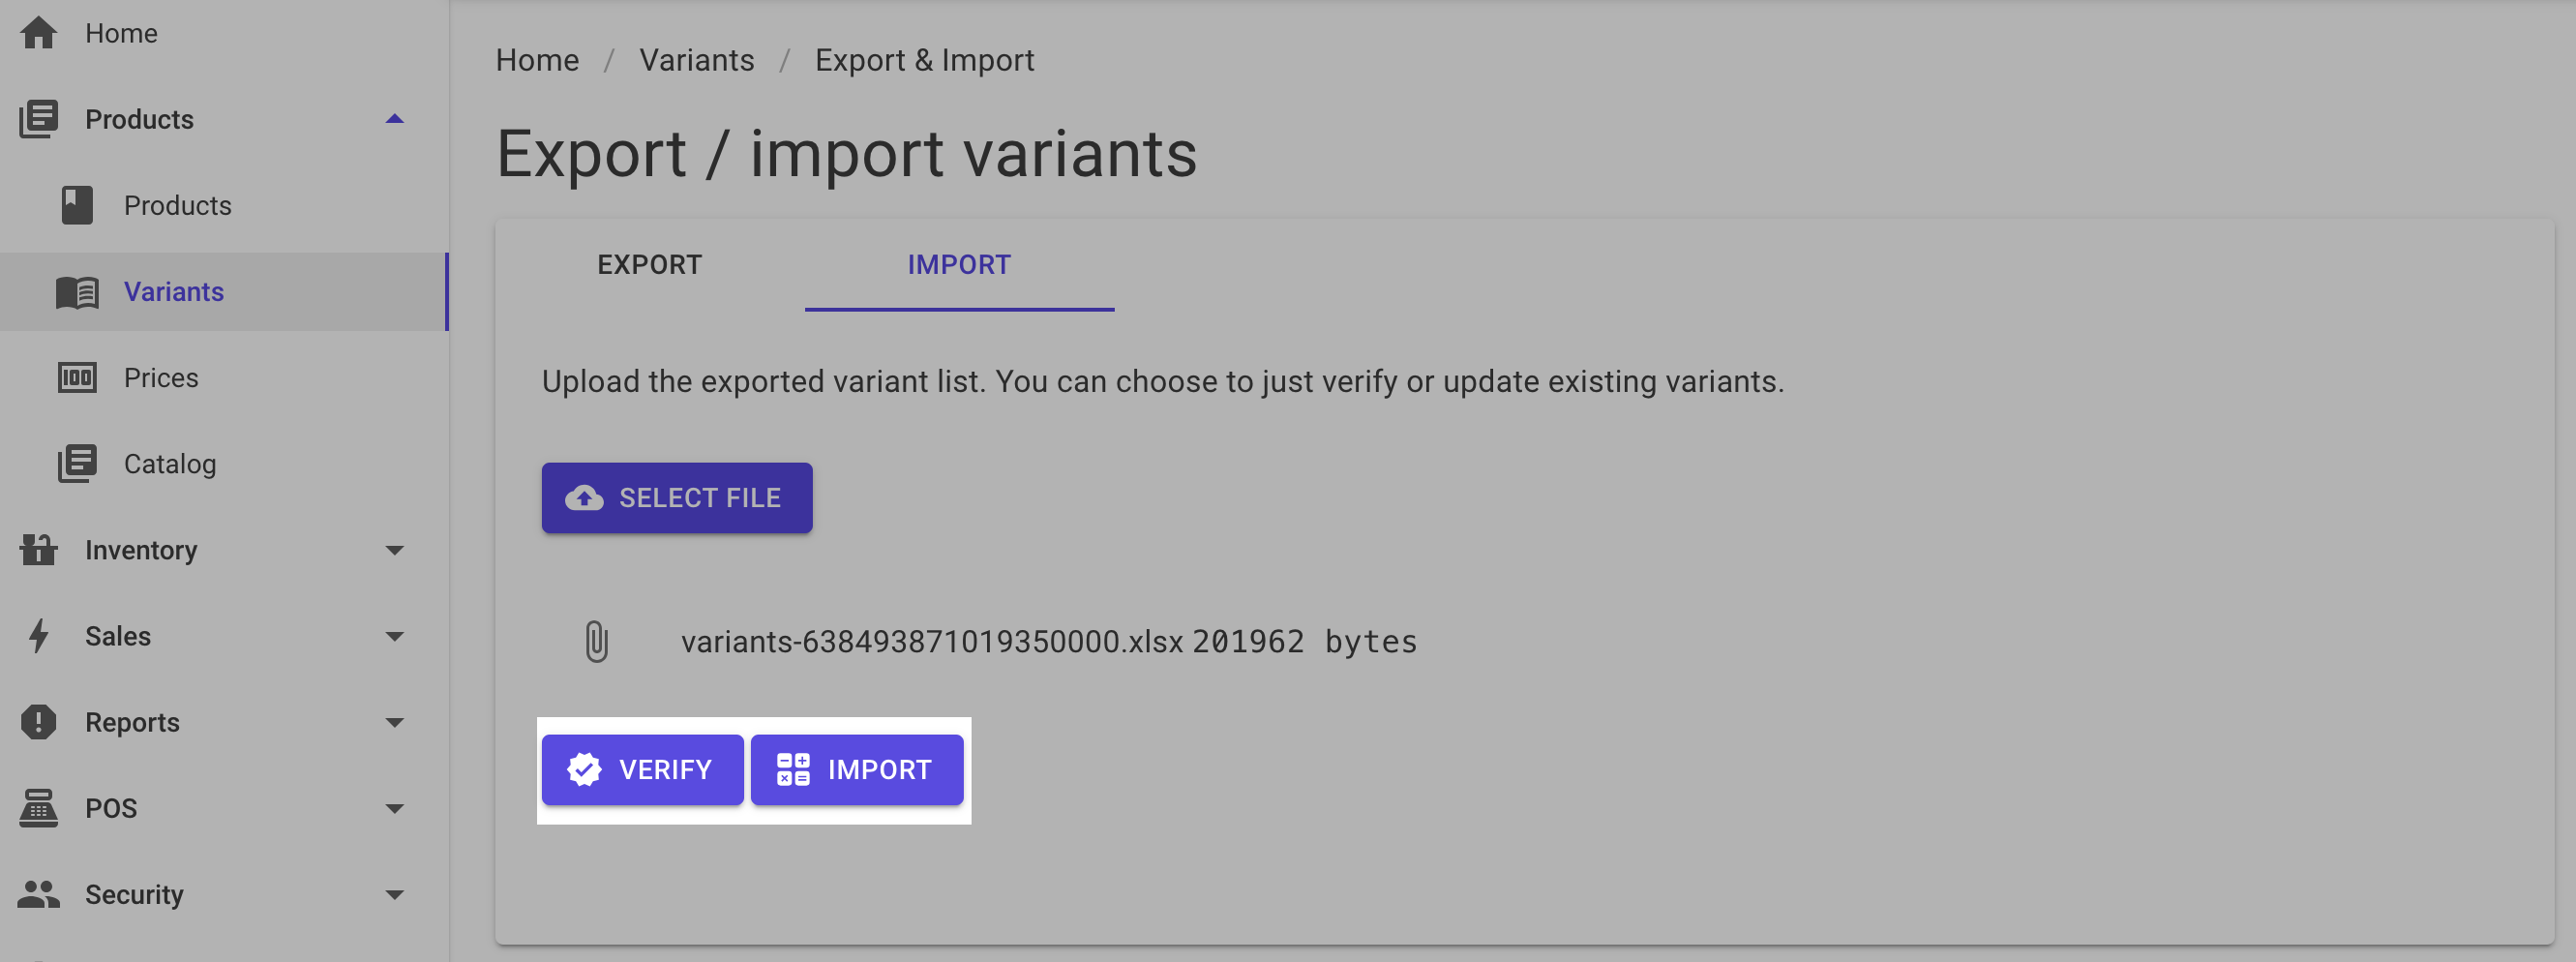
Task: Click the POS cash register icon
Action: tap(38, 808)
